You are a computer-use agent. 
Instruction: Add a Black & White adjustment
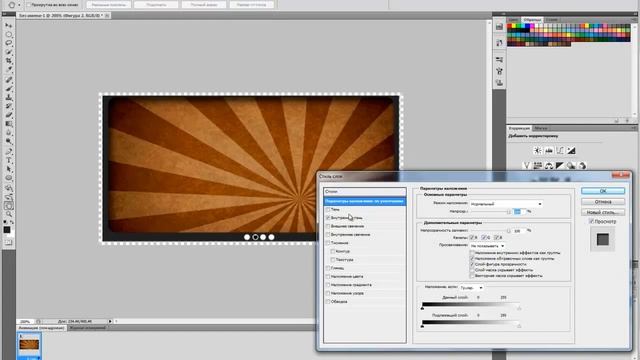tap(560, 165)
